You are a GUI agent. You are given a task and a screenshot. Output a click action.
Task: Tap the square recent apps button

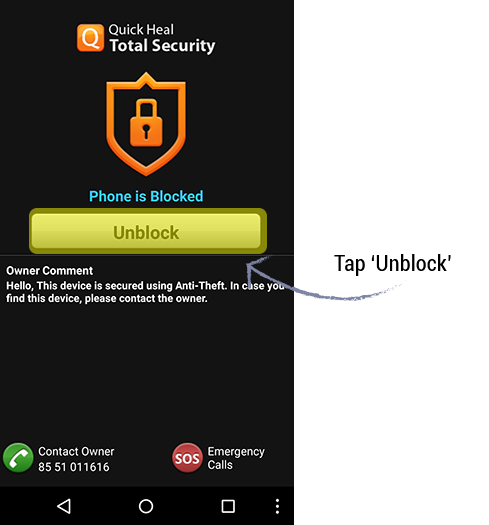(x=228, y=506)
